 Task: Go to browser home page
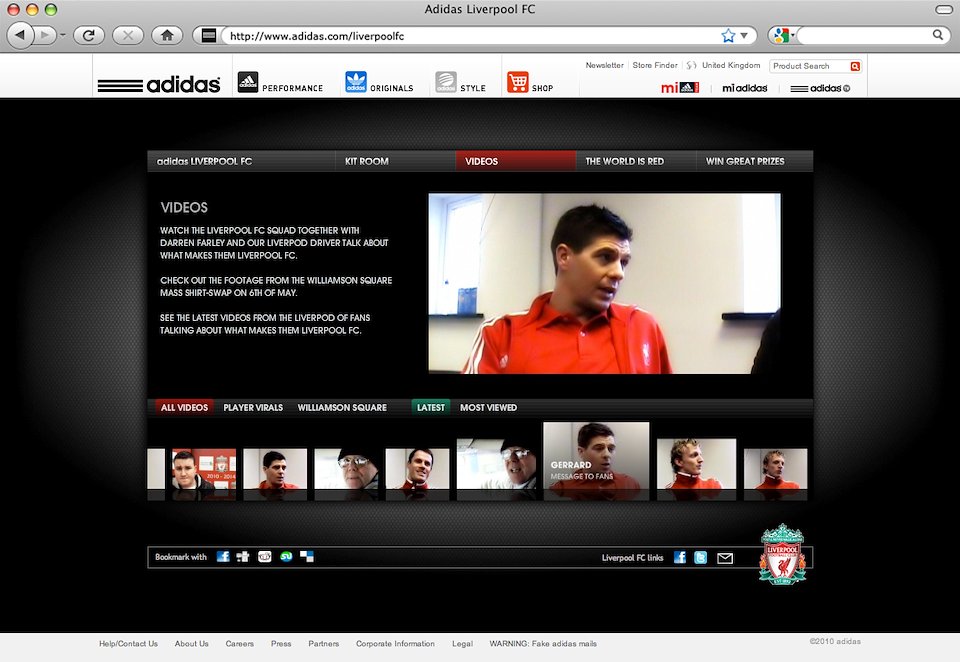point(166,35)
